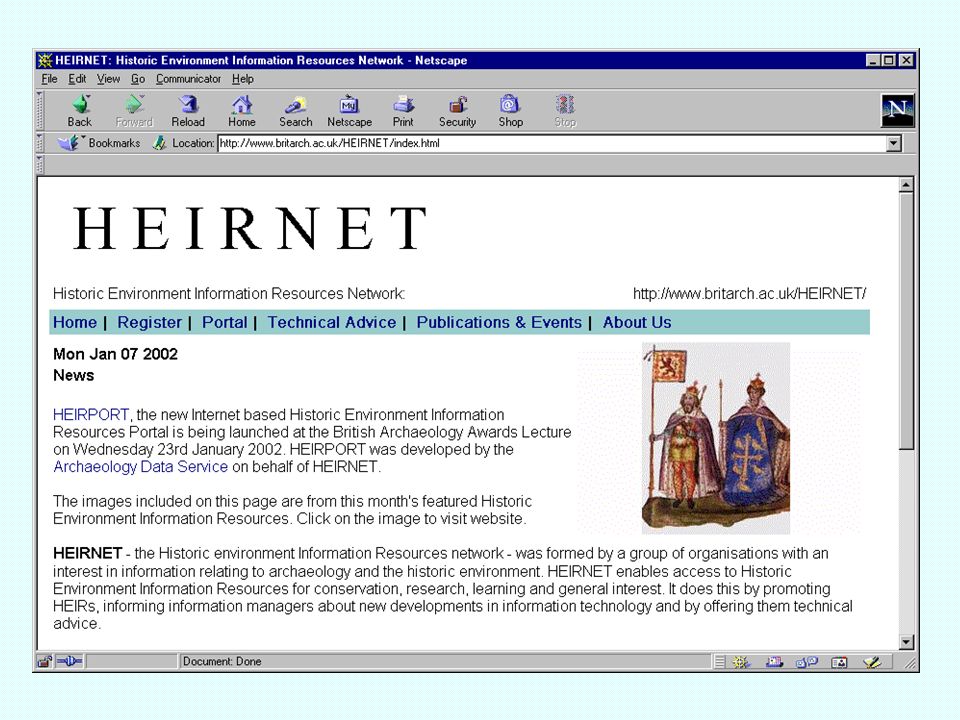Open the Go menu

(138, 79)
